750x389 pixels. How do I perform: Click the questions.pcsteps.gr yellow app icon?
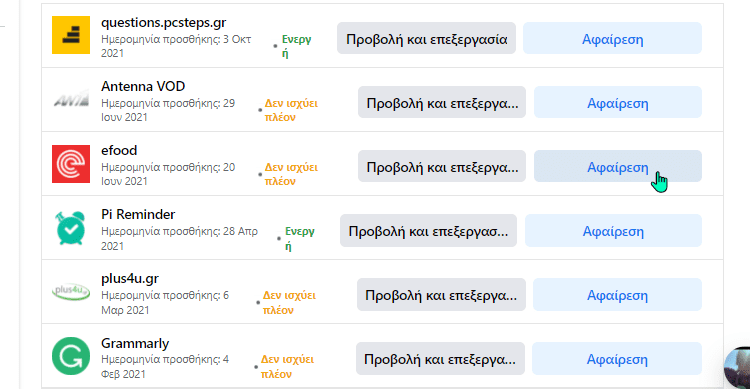(71, 35)
